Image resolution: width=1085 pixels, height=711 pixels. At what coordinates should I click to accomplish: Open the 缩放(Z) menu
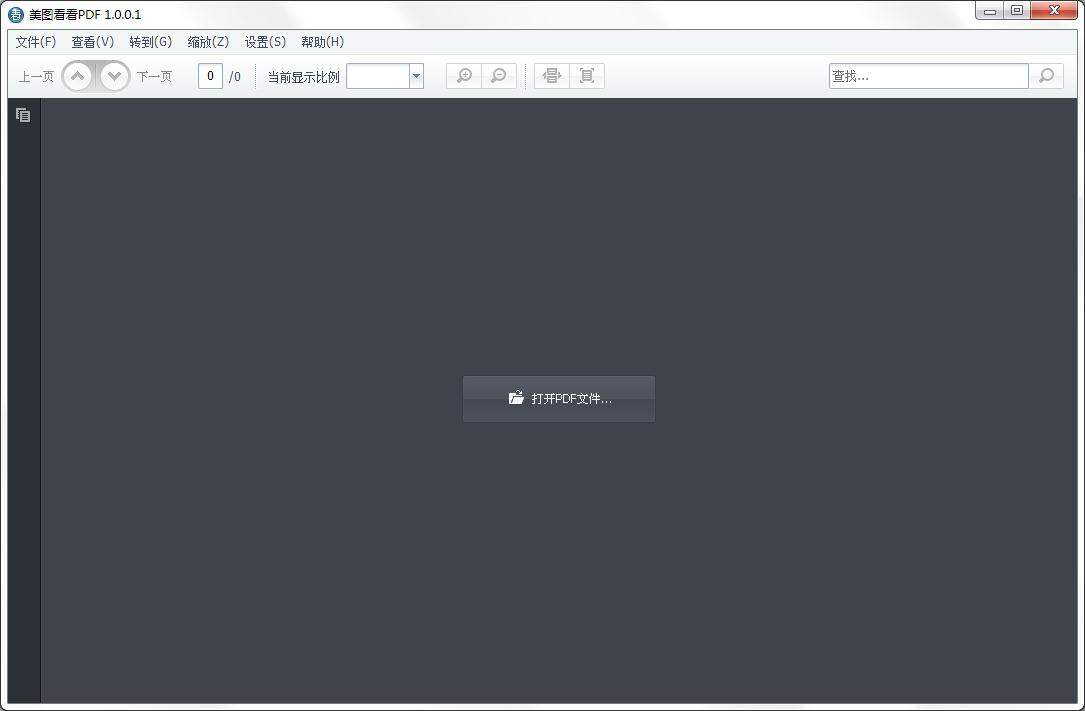pyautogui.click(x=206, y=41)
